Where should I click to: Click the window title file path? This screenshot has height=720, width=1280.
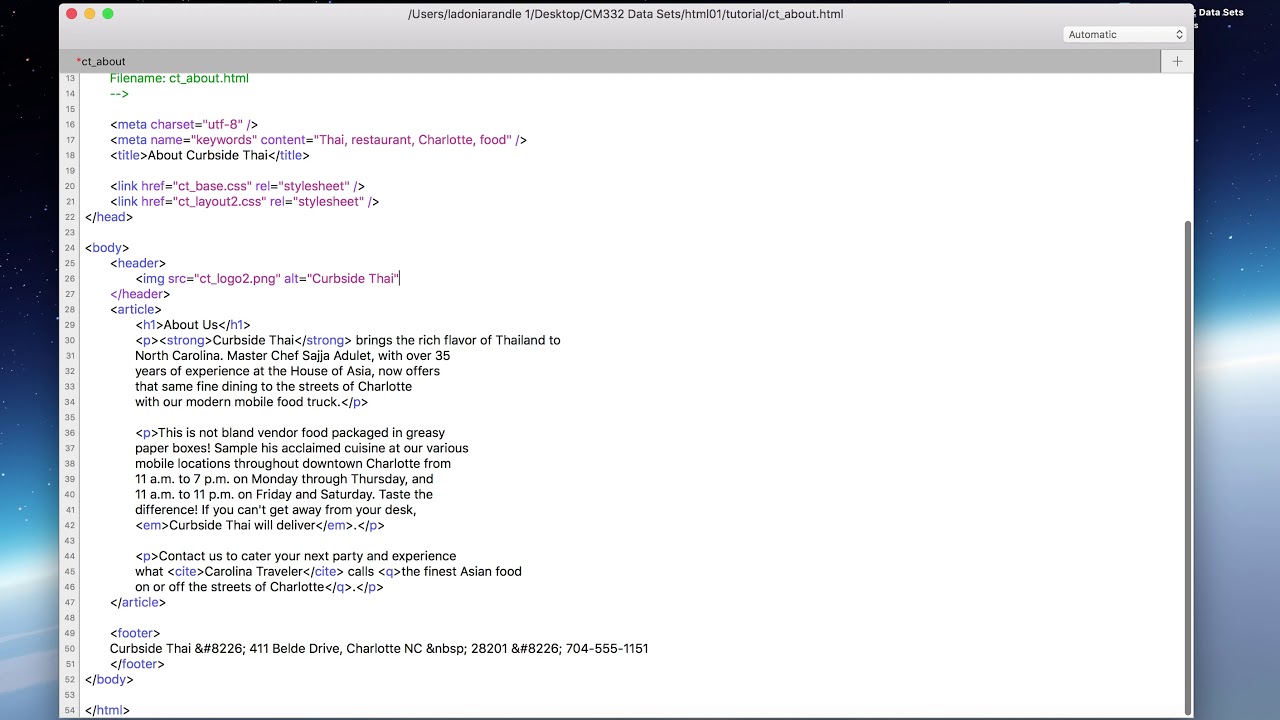(626, 14)
